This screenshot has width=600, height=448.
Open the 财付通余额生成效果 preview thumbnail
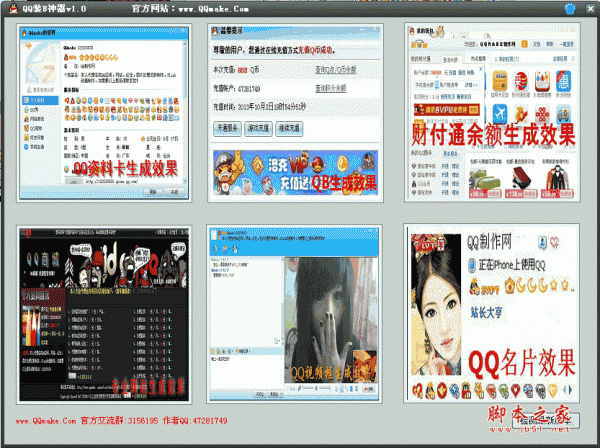pyautogui.click(x=492, y=112)
